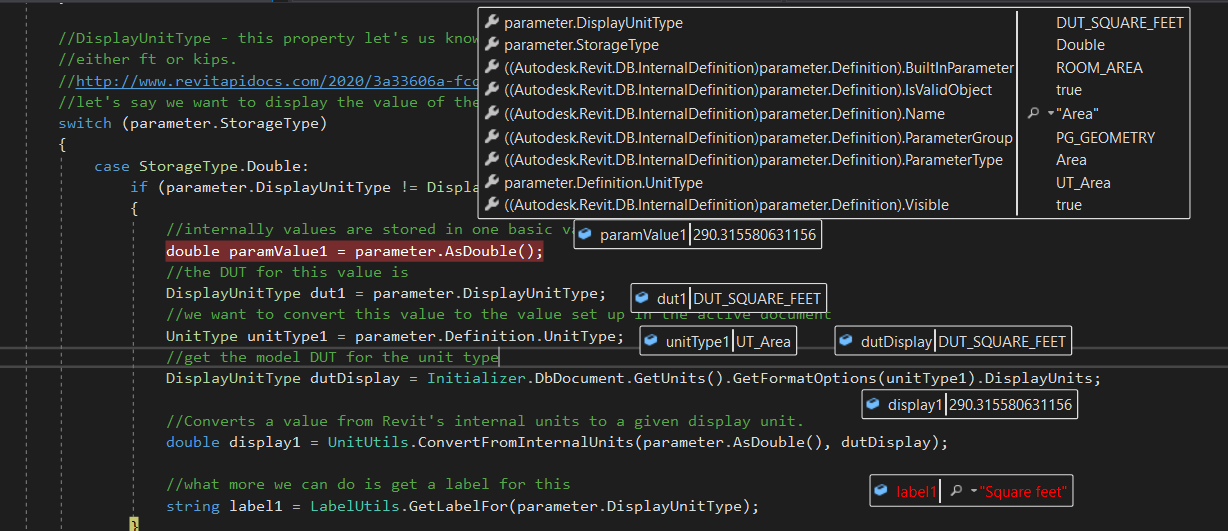Click the UT_Area value in watch list
This screenshot has height=531, width=1228.
pyautogui.click(x=1083, y=182)
